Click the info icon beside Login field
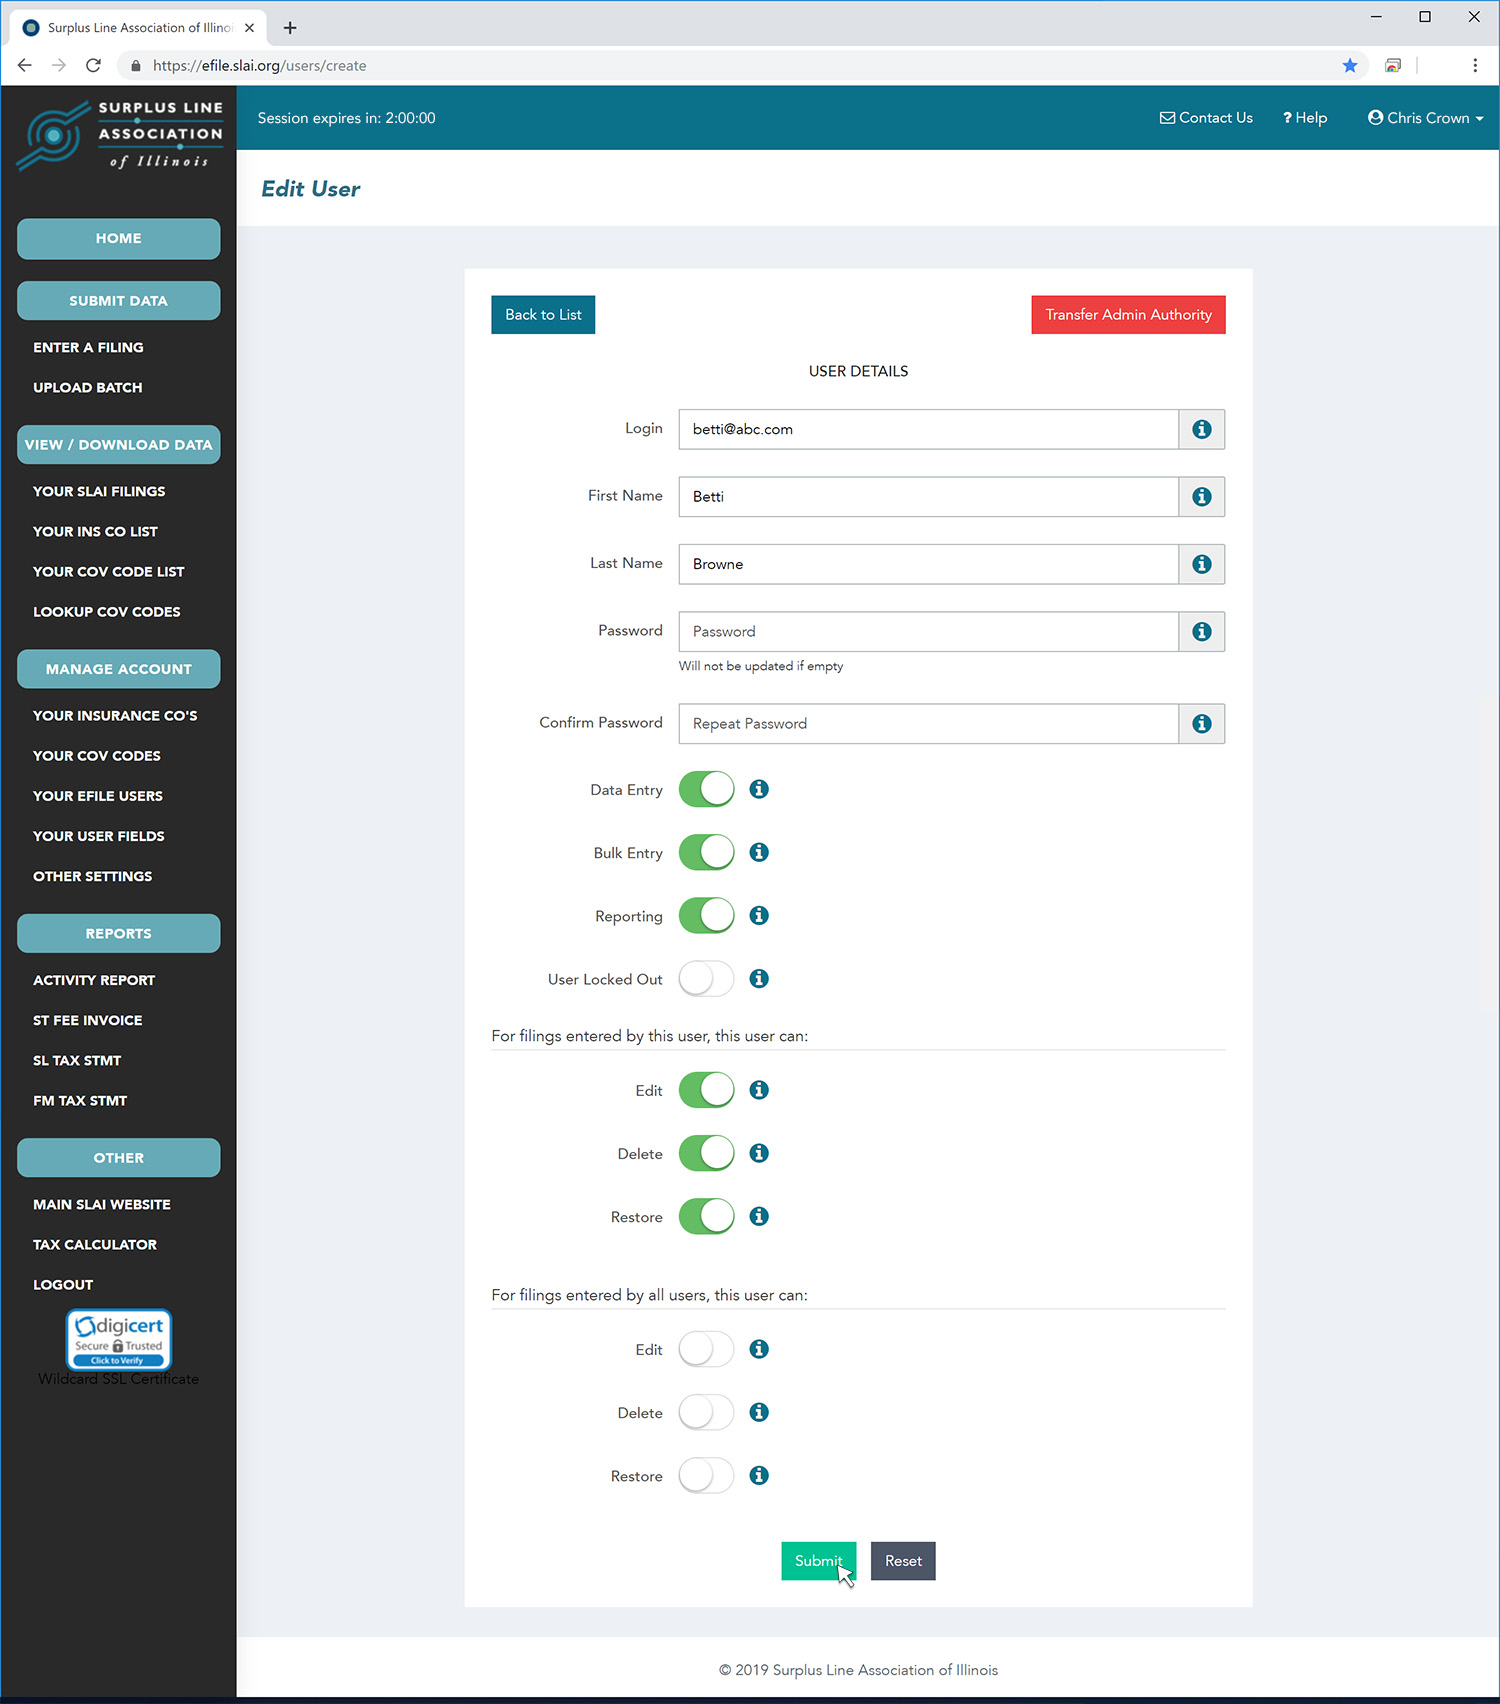 1201,429
